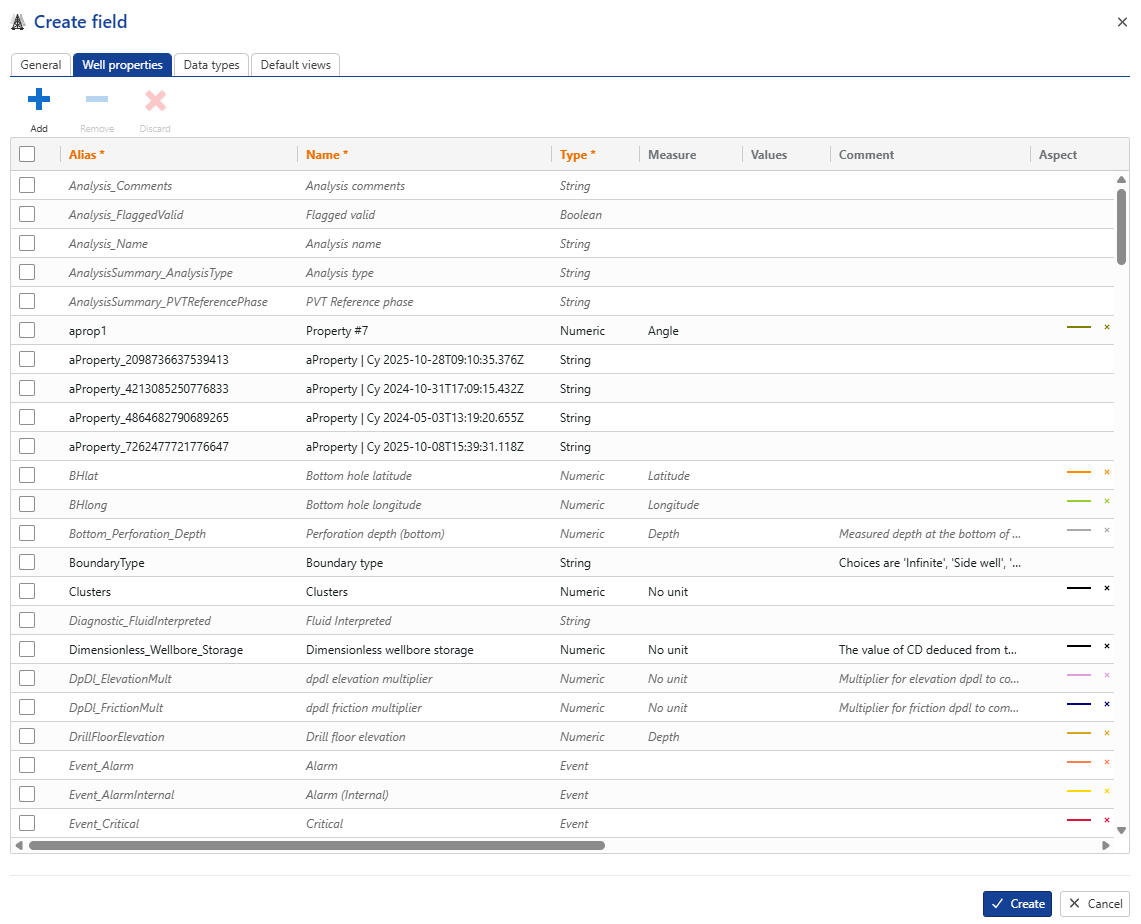The height and width of the screenshot is (924, 1141).
Task: Check the box for the apropt1 row
Action: [x=27, y=330]
